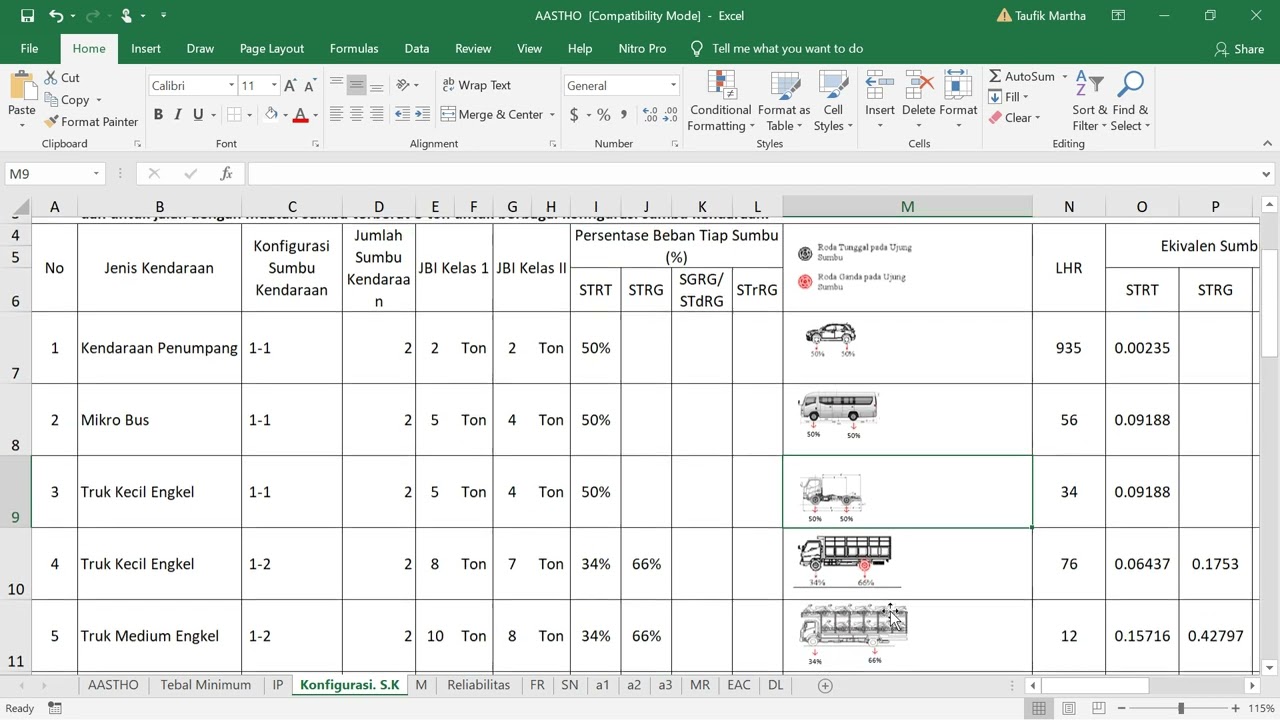Click the formula bar input field
This screenshot has height=720, width=1280.
click(x=753, y=174)
